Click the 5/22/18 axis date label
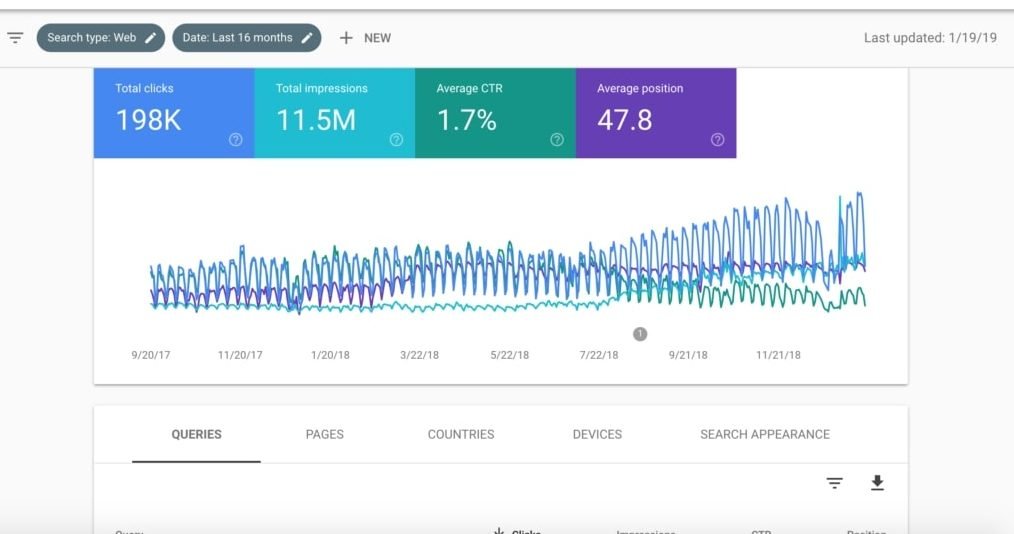The height and width of the screenshot is (534, 1014). point(510,355)
